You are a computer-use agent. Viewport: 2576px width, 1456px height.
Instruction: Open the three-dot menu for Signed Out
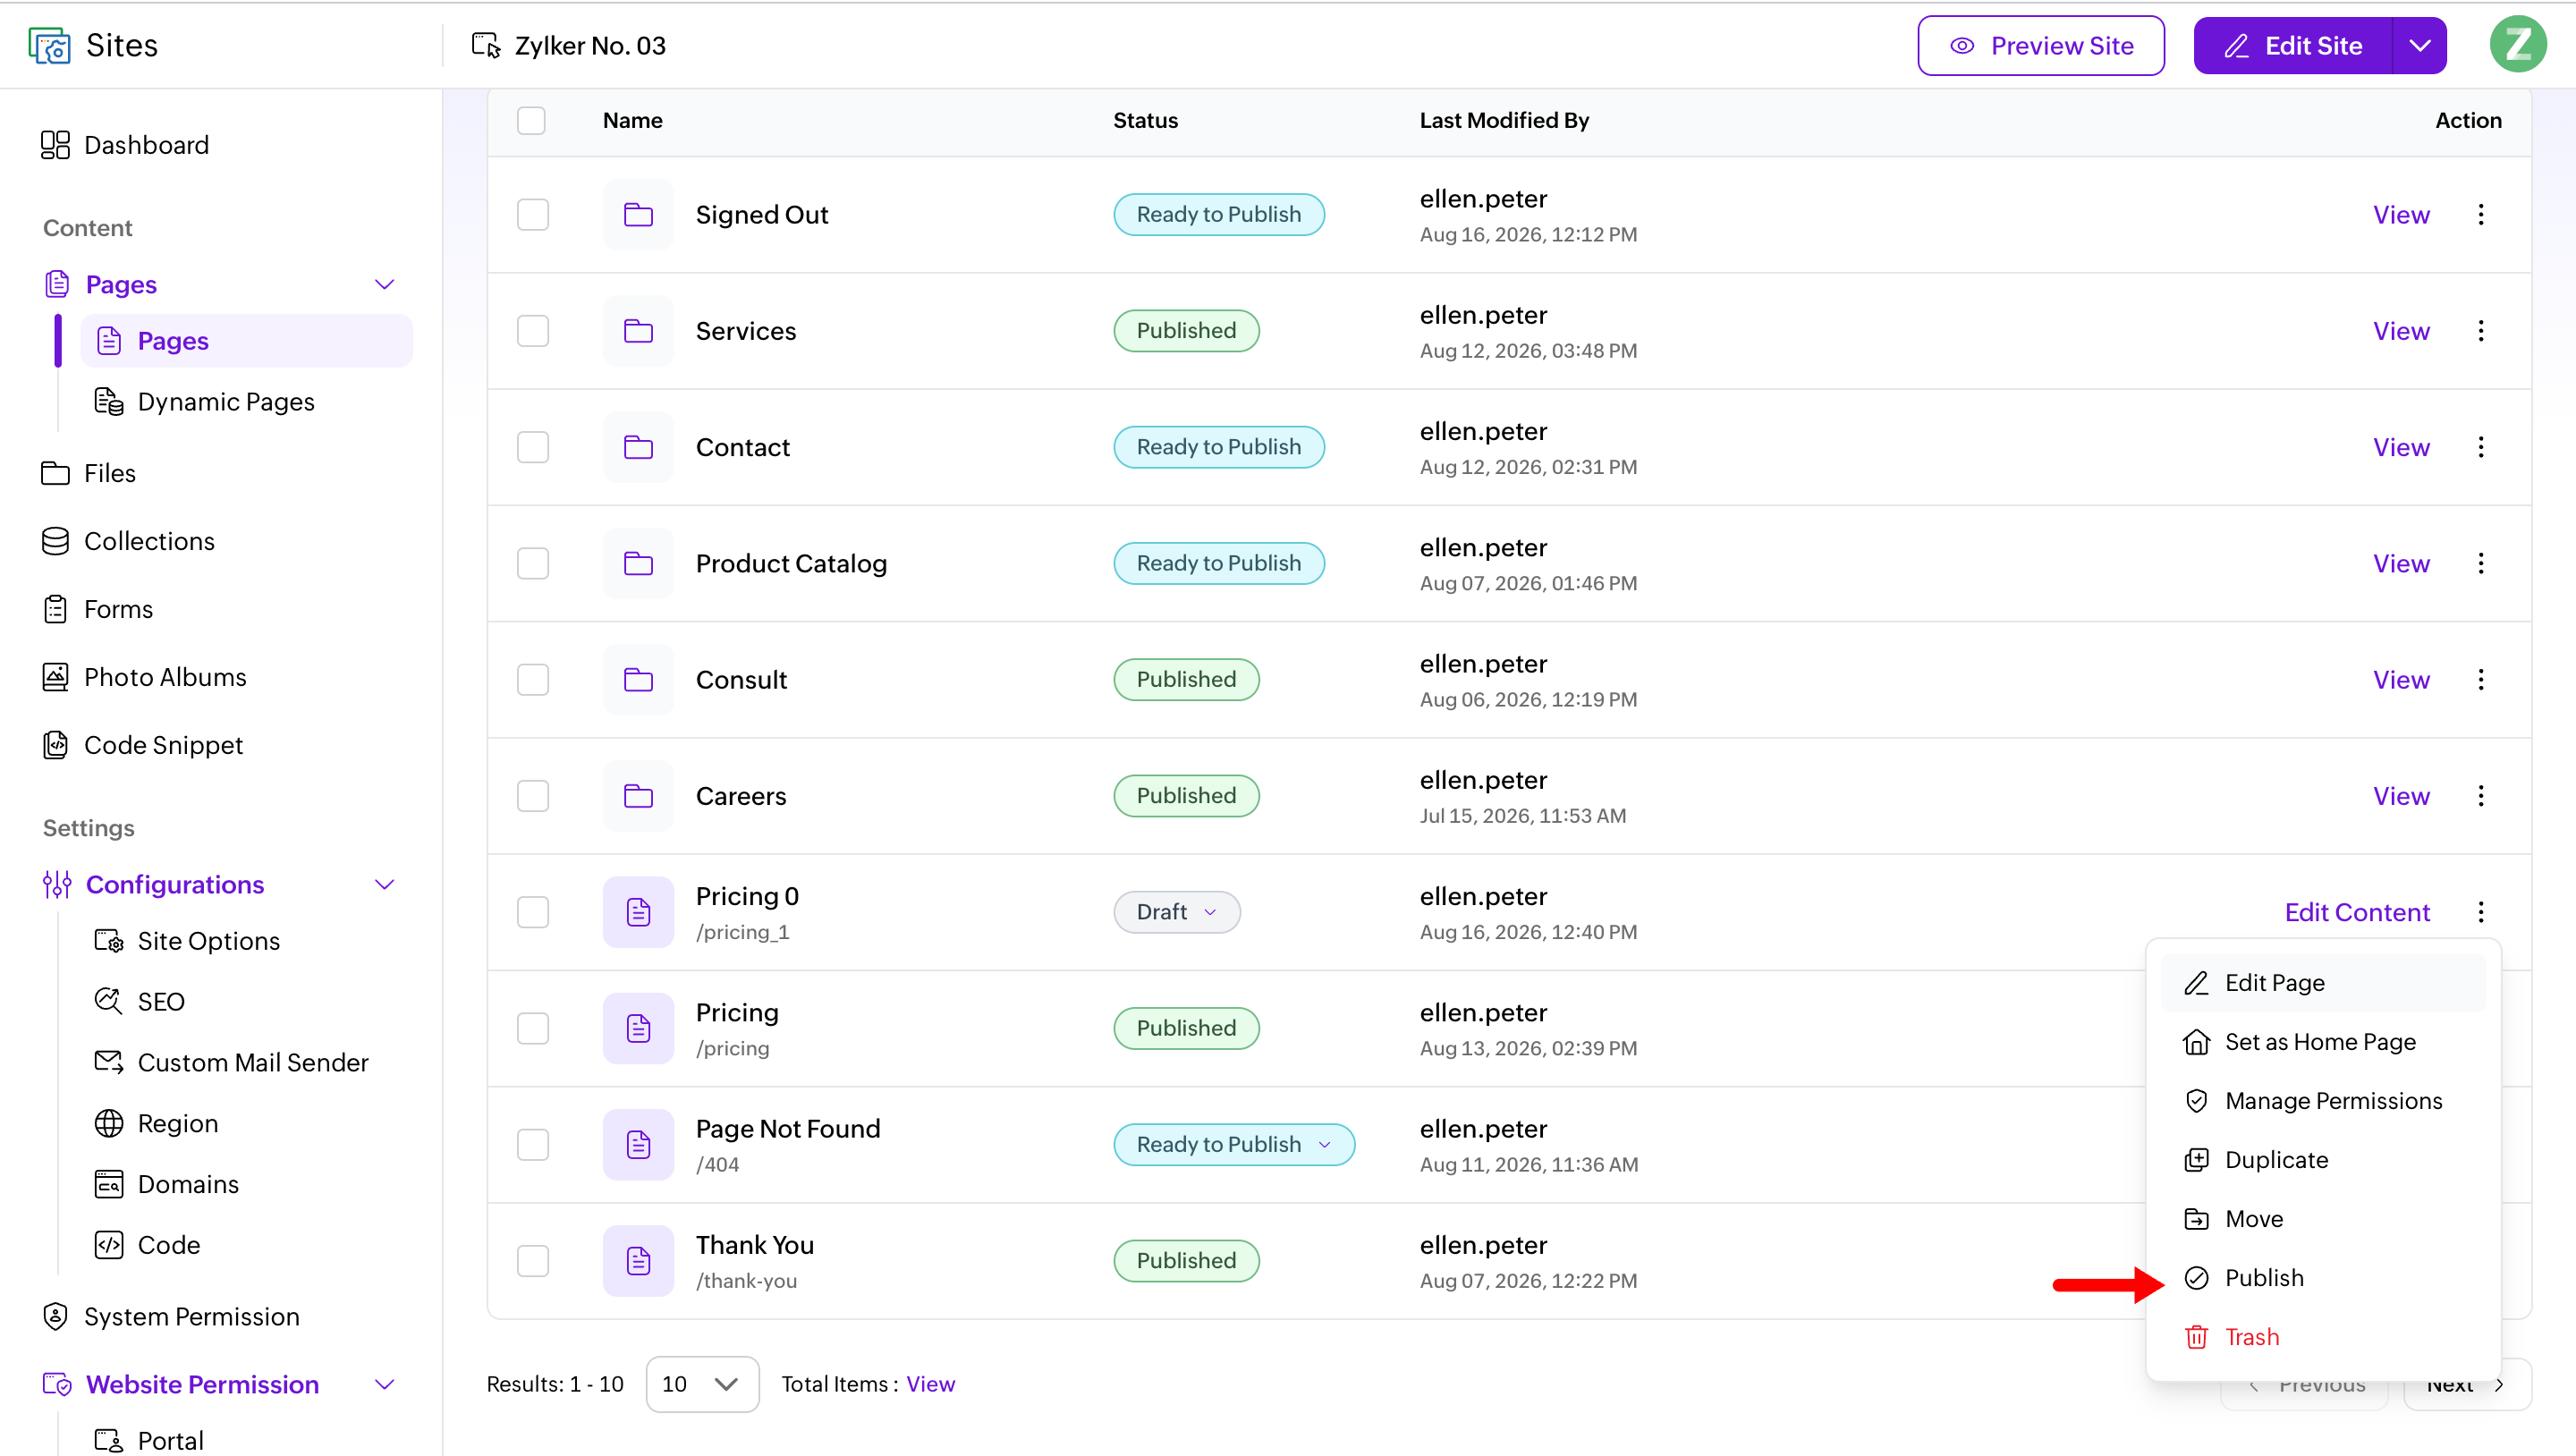[x=2481, y=214]
